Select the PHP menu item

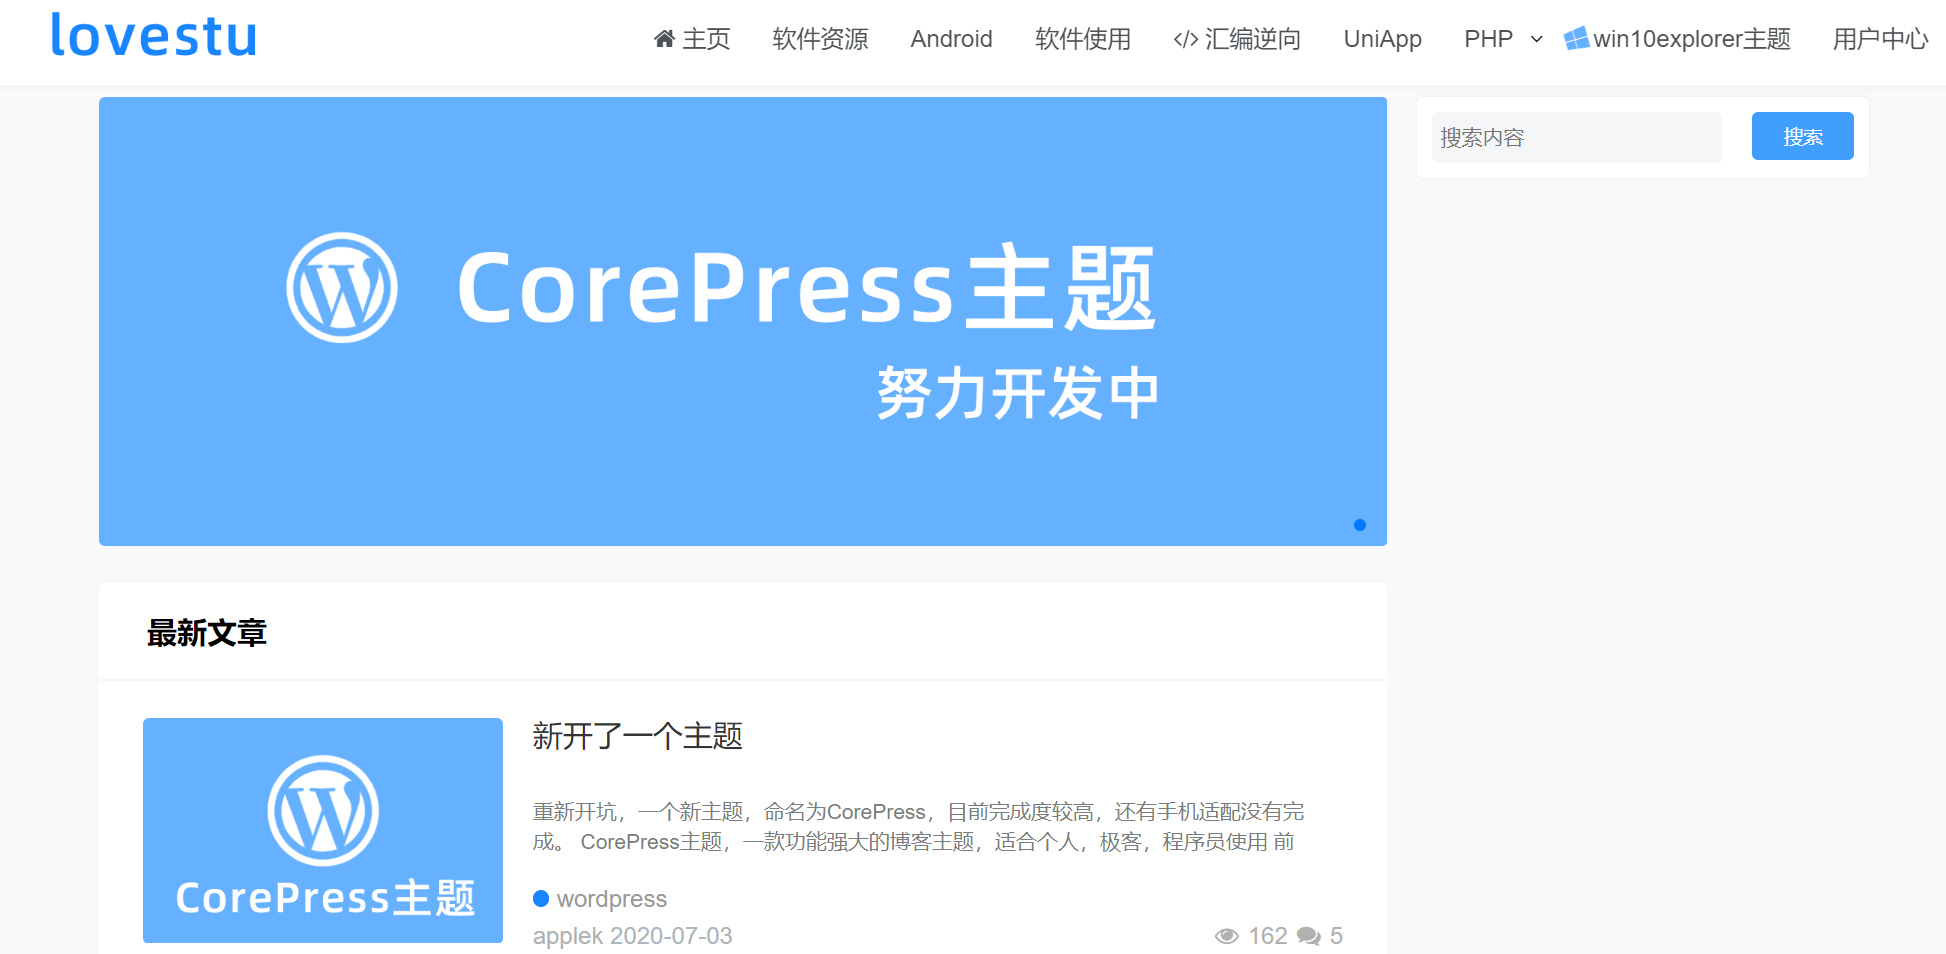coord(1488,39)
